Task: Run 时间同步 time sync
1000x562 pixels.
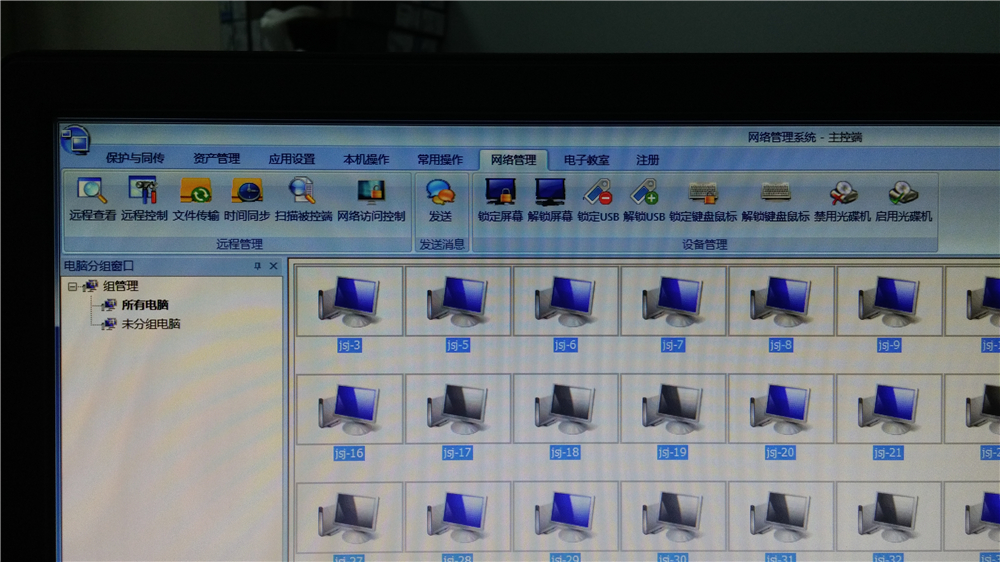Action: coord(246,198)
